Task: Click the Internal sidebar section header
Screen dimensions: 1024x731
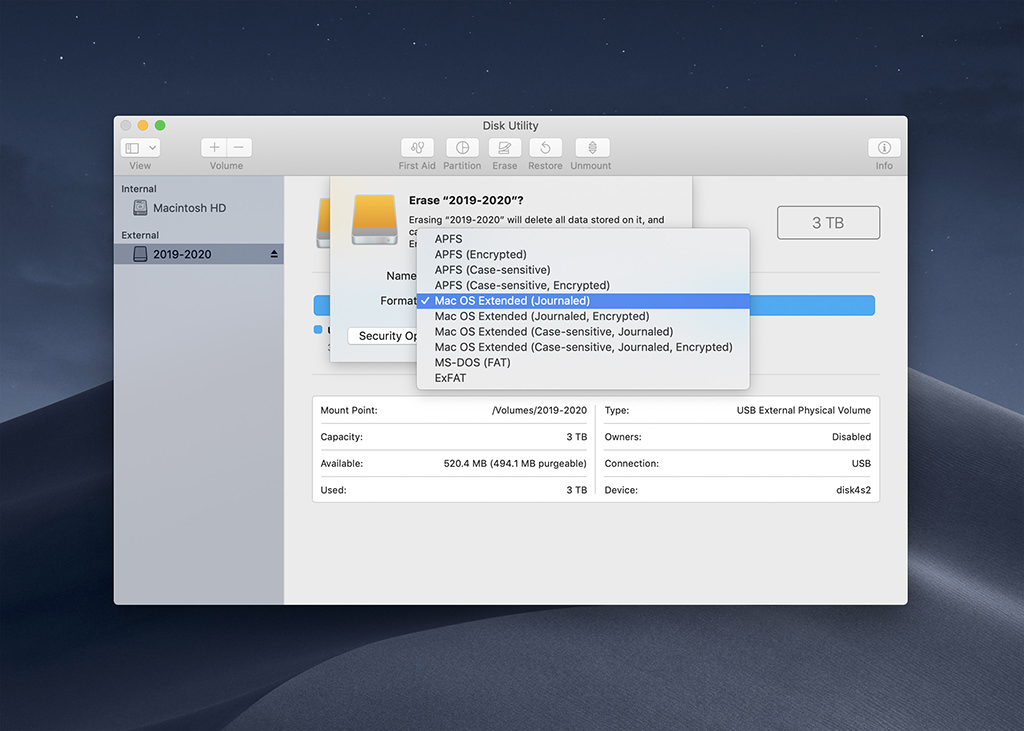Action: point(138,189)
